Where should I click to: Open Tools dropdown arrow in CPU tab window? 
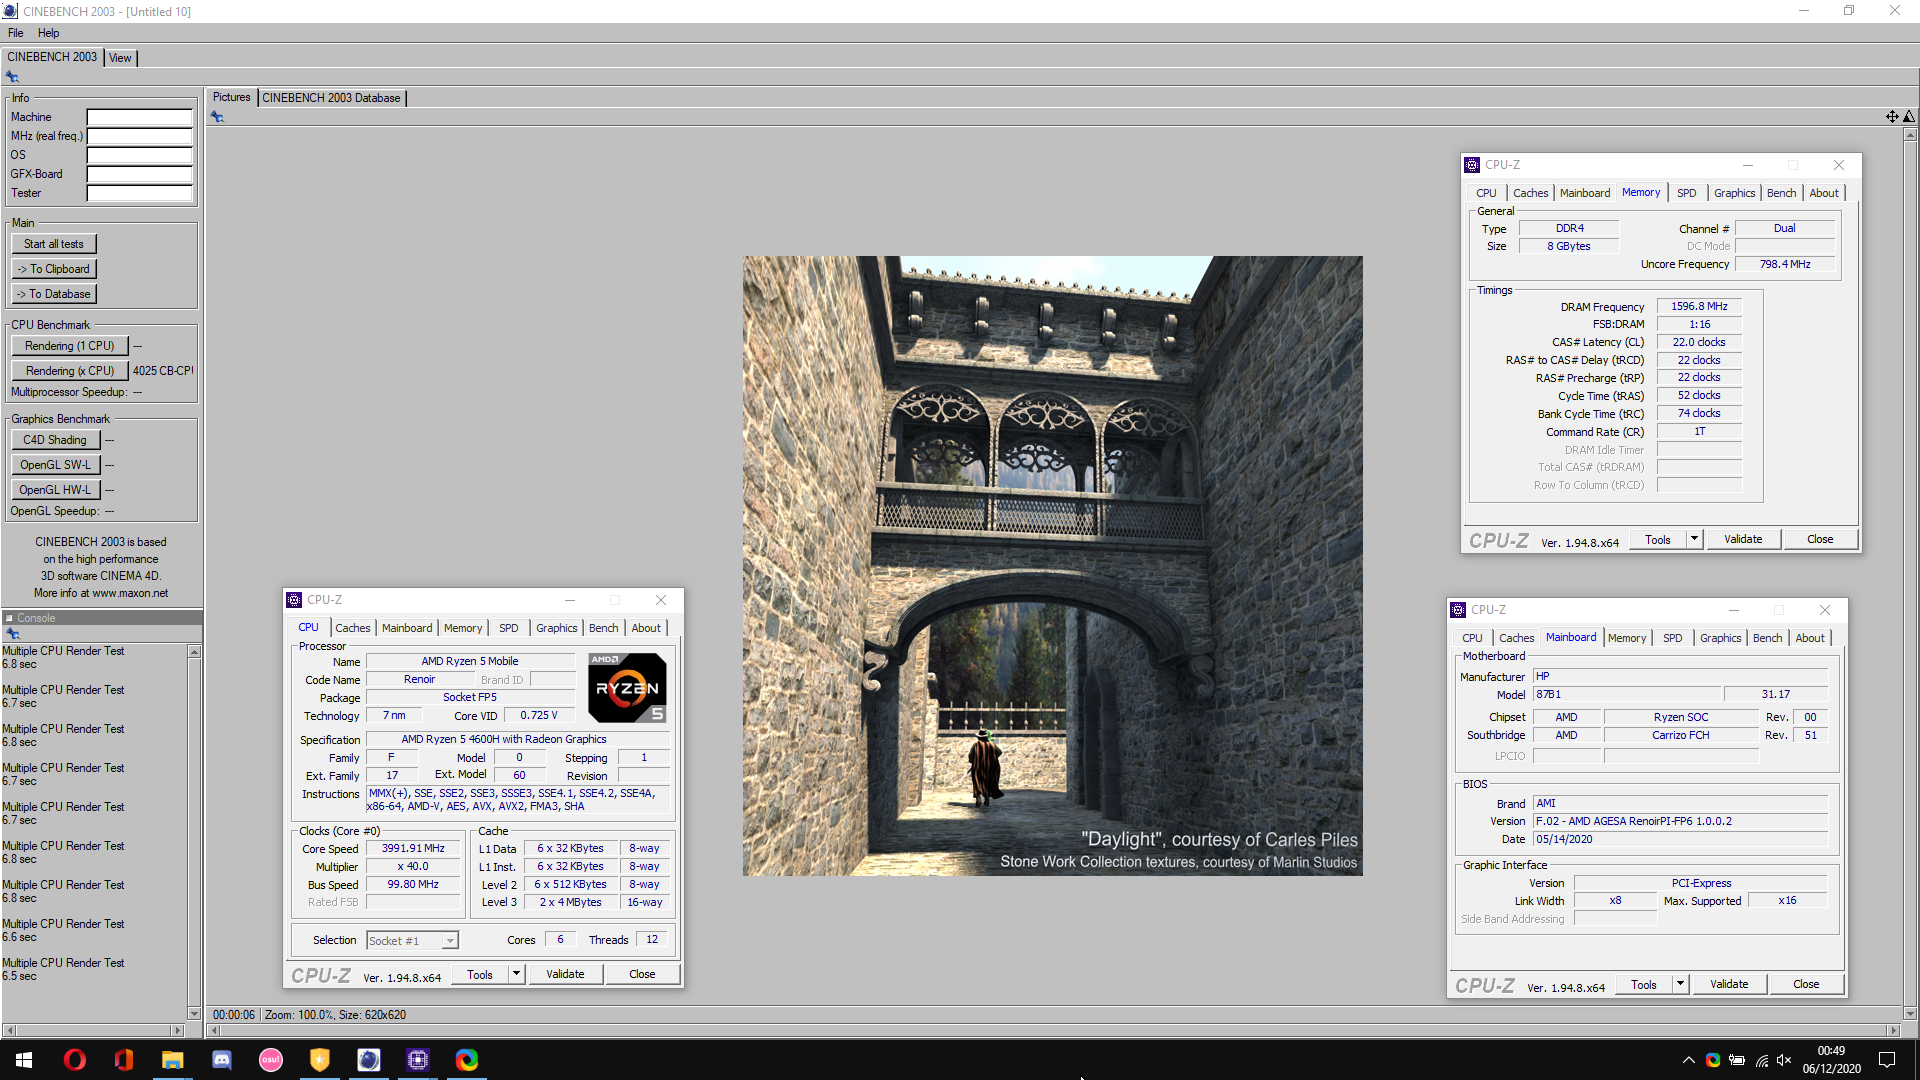[x=516, y=974]
